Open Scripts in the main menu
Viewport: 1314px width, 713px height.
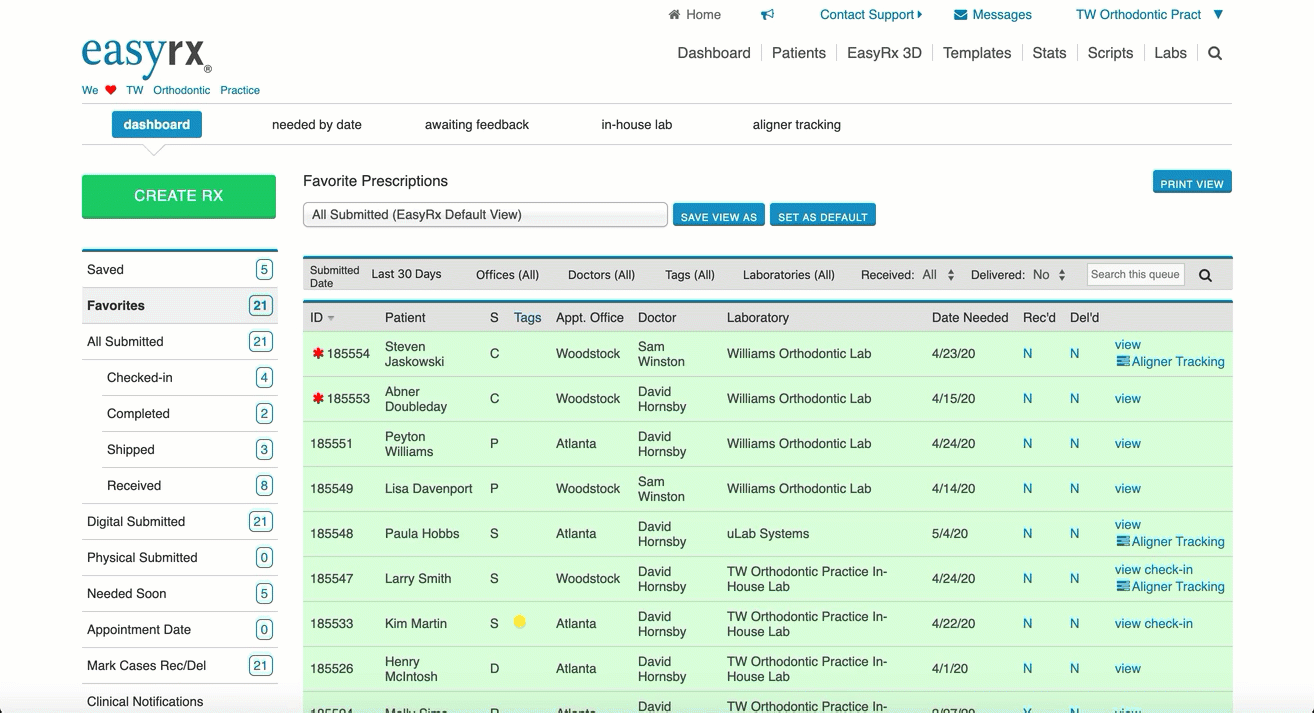1110,53
